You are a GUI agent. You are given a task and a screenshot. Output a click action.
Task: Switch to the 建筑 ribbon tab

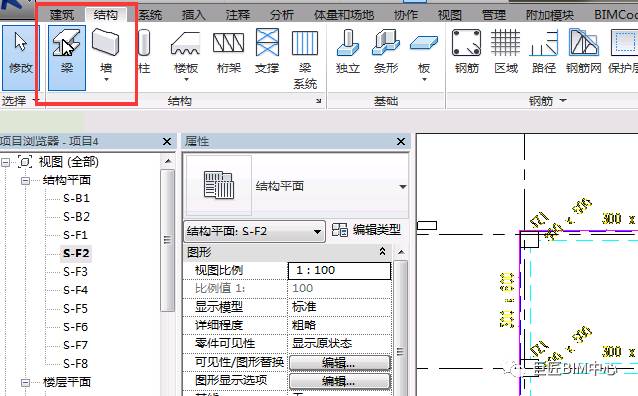point(62,15)
